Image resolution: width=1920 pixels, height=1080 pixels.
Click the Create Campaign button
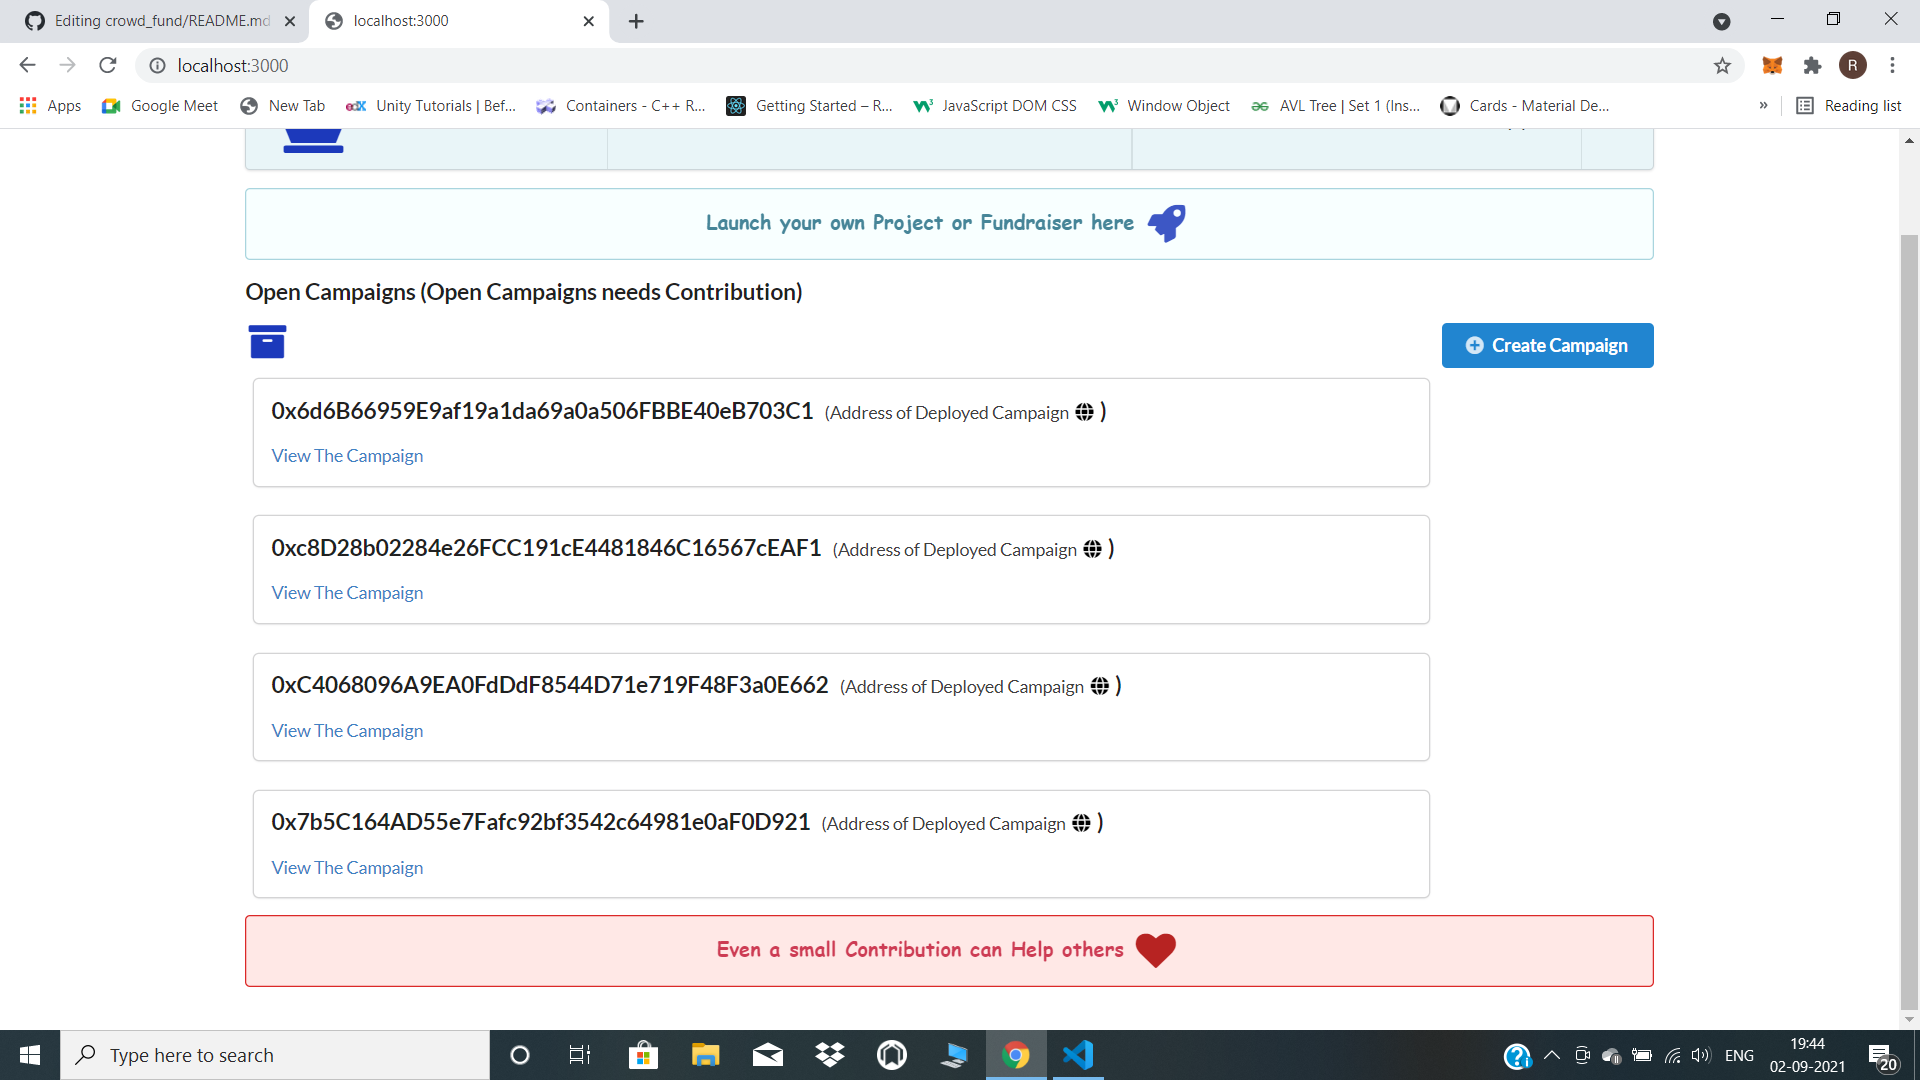tap(1547, 345)
